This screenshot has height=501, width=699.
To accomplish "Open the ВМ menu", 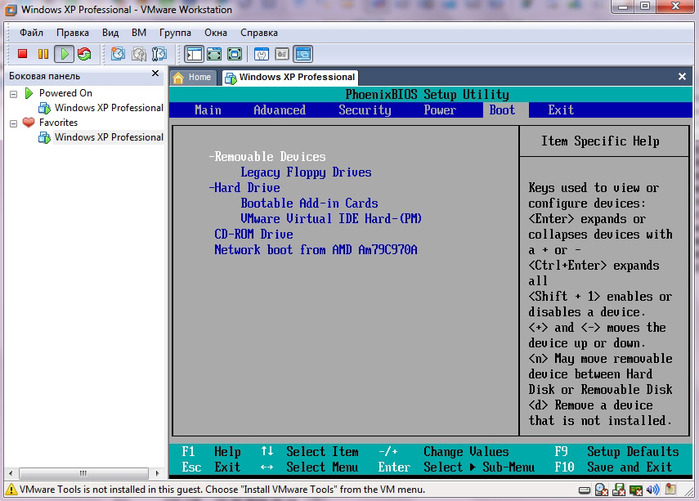I will coord(139,33).
